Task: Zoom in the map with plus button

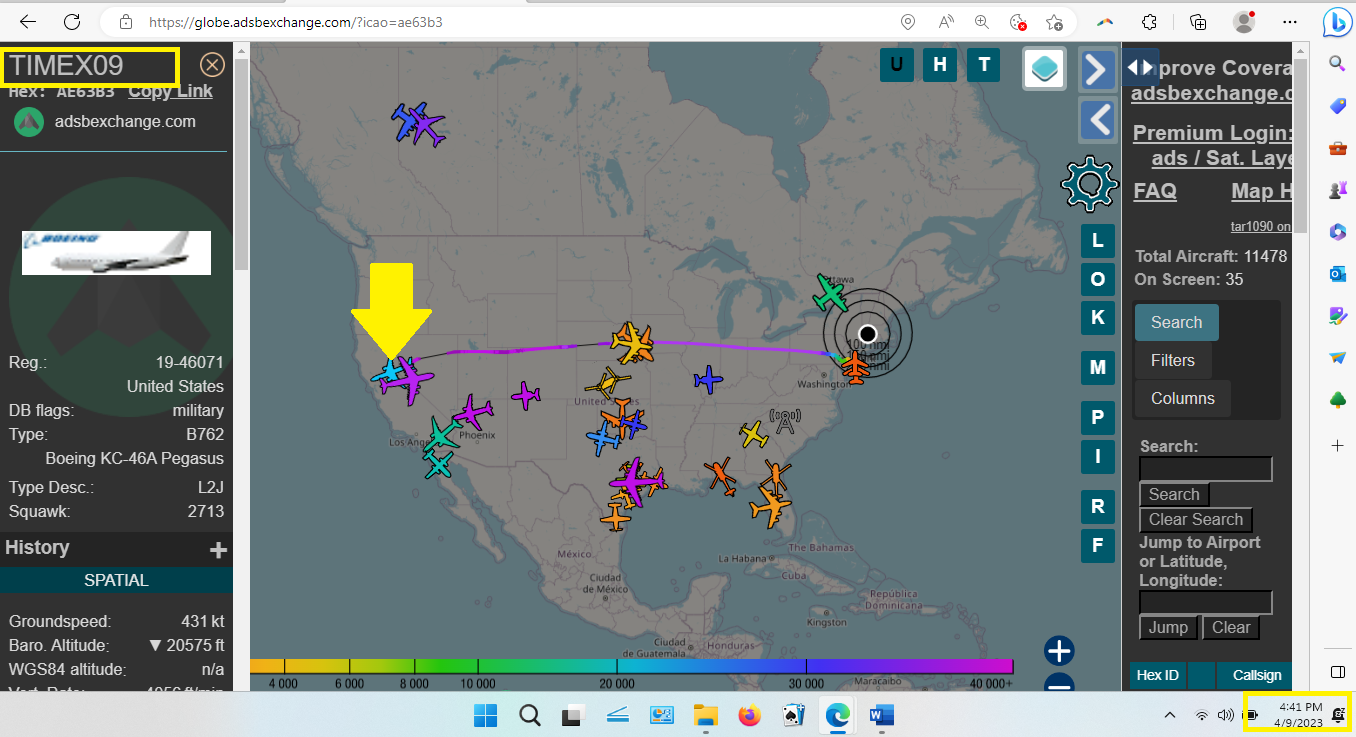Action: [x=1059, y=651]
